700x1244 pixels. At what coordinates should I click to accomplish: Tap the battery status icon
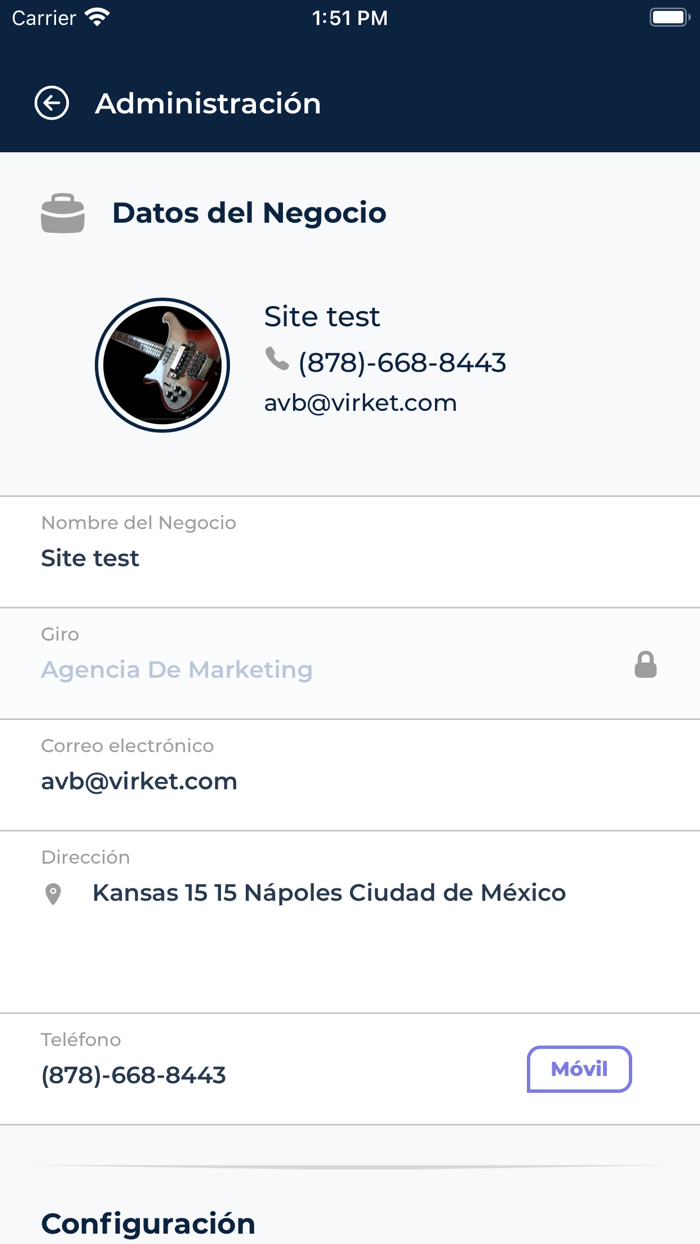pos(667,17)
